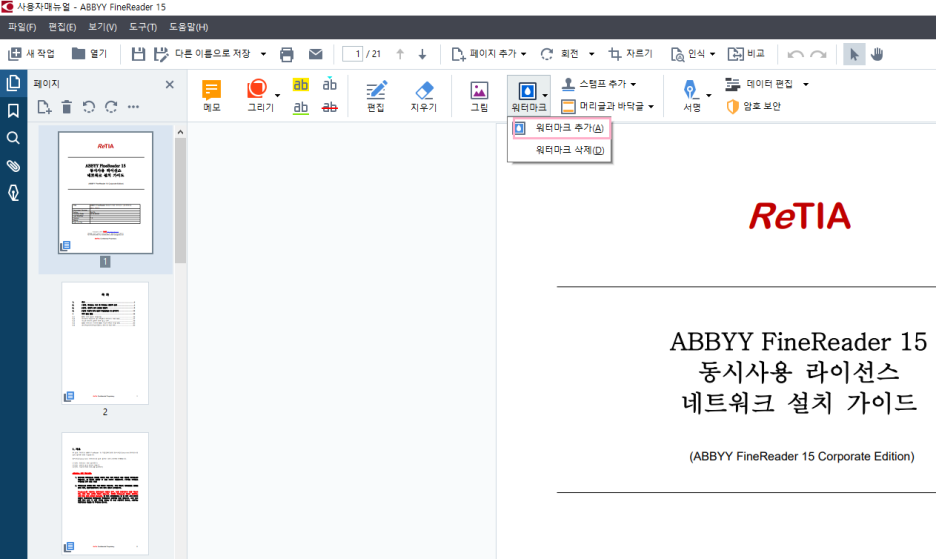936x559 pixels.
Task: Expand the 데이터 편집 dropdown arrow
Action: (x=806, y=84)
